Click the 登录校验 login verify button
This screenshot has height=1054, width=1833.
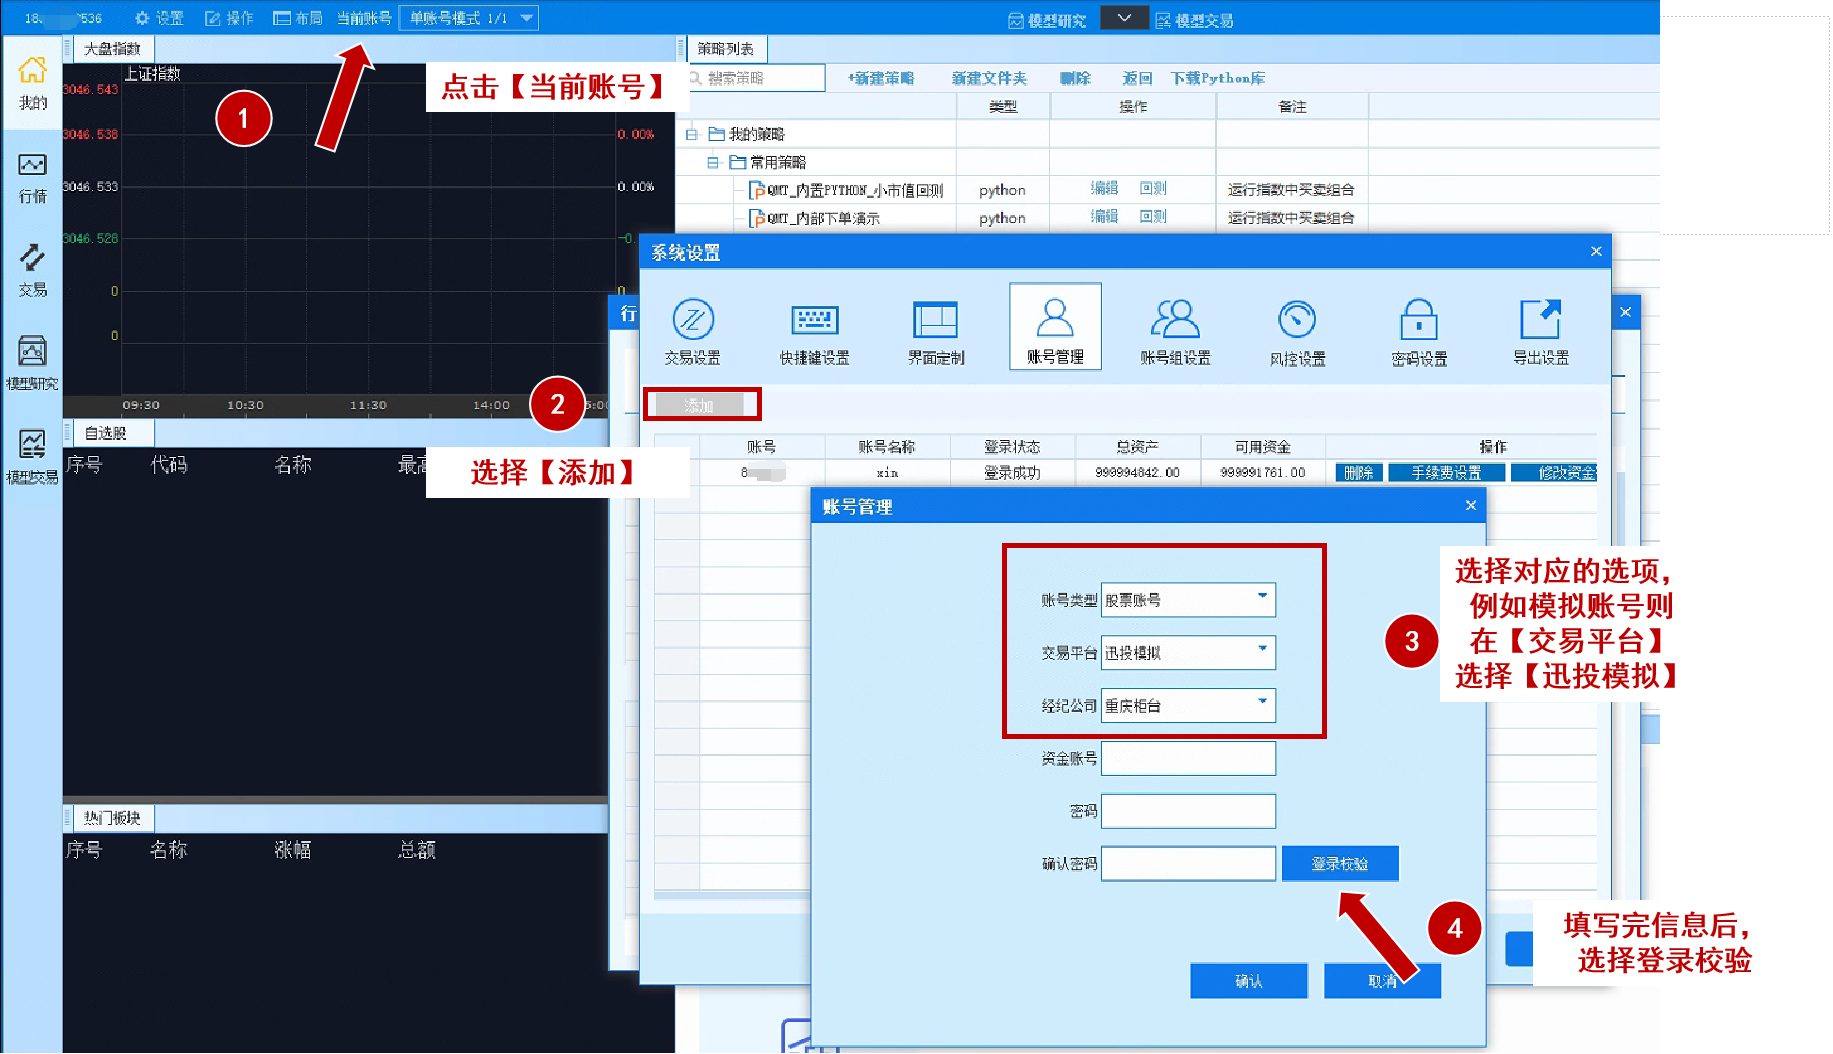(1339, 864)
